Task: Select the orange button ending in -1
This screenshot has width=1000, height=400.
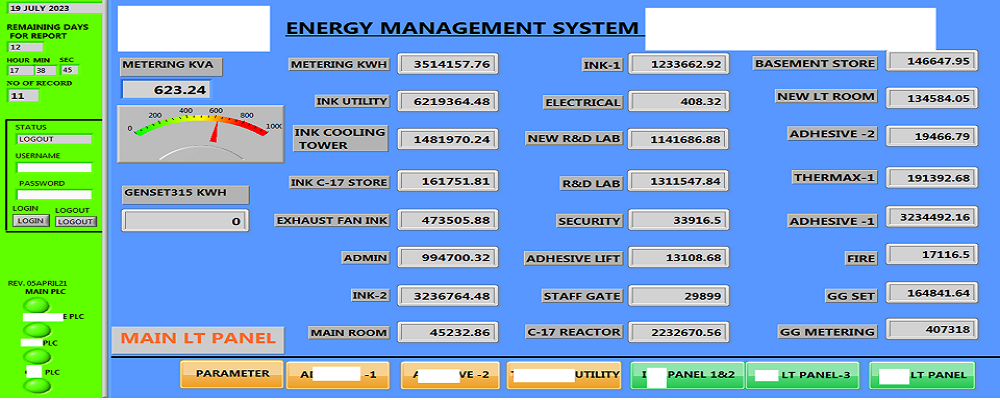Action: click(338, 375)
